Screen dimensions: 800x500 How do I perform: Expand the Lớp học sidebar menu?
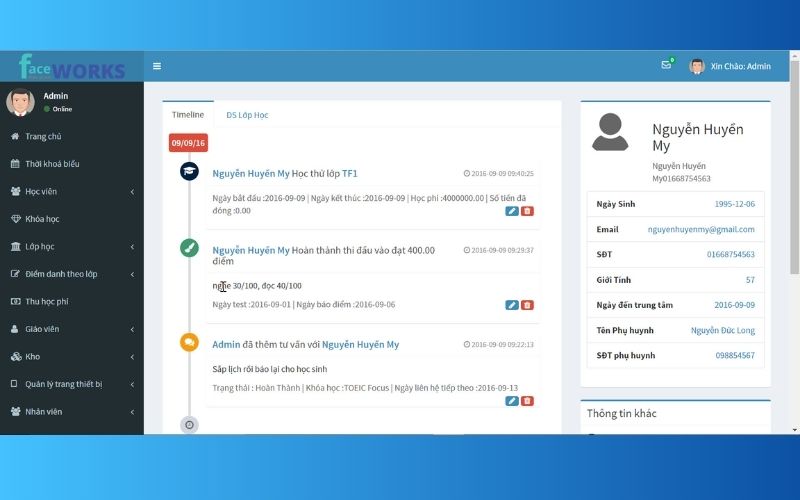coord(70,246)
